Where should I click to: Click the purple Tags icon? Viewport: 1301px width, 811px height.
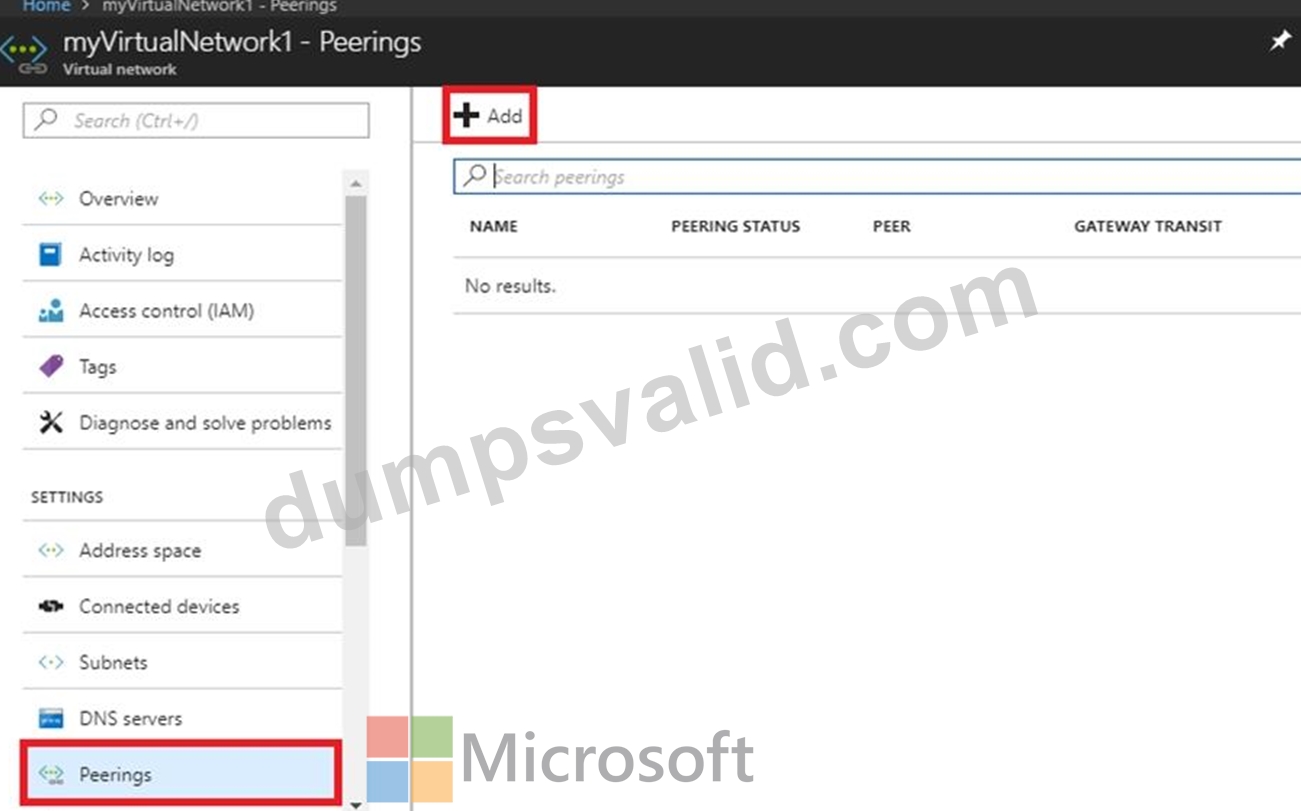pyautogui.click(x=50, y=367)
